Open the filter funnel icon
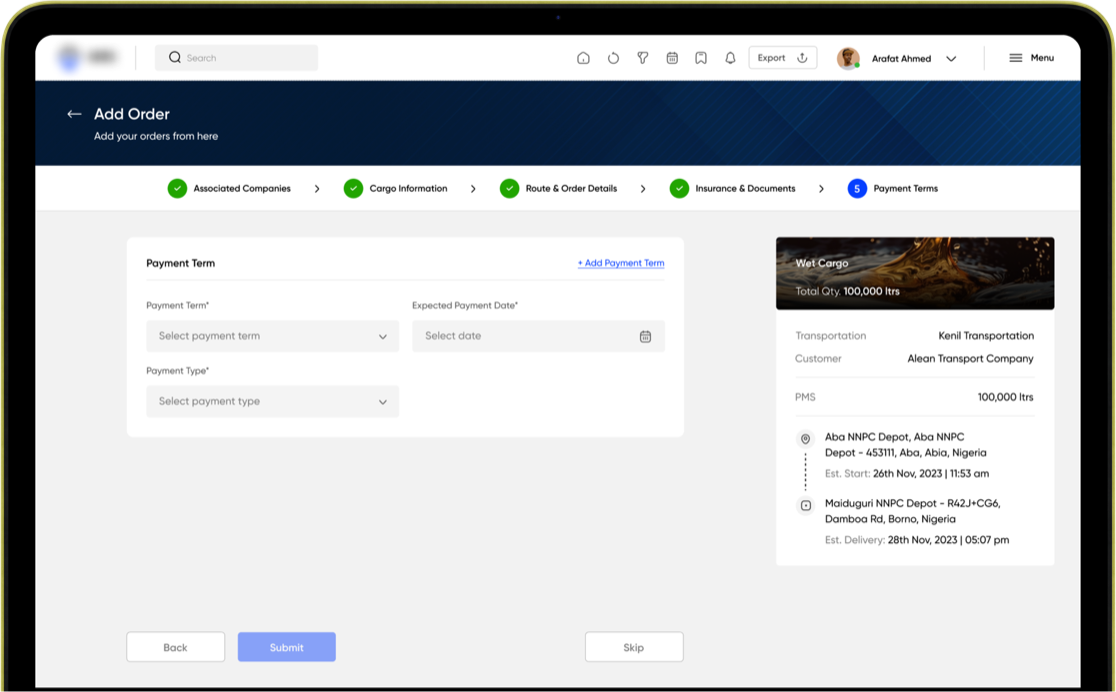Screen dimensions: 1116x692 coord(642,58)
